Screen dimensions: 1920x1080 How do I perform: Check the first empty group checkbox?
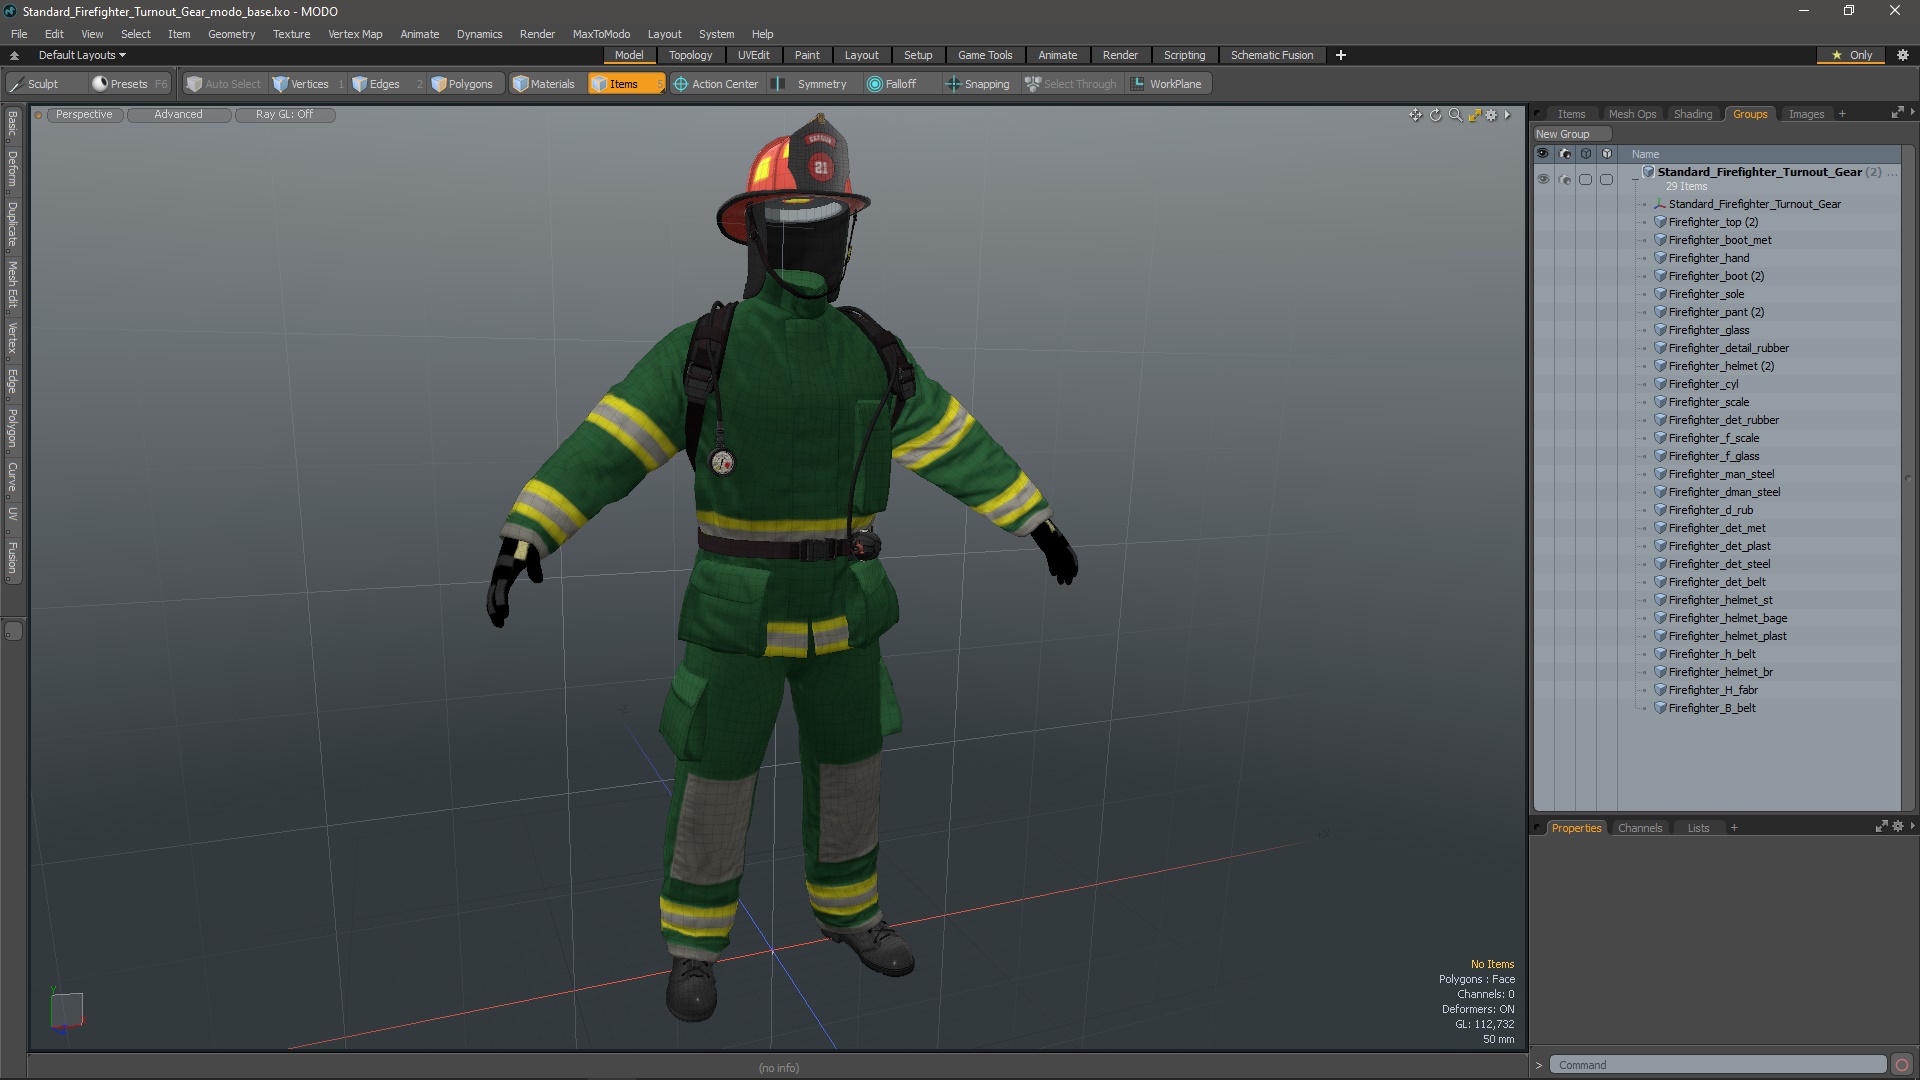pyautogui.click(x=1585, y=180)
